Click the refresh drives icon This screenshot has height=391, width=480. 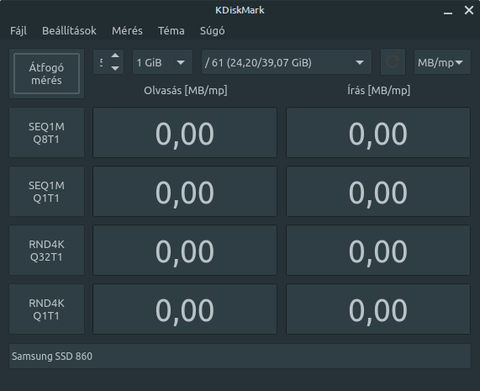pyautogui.click(x=393, y=62)
